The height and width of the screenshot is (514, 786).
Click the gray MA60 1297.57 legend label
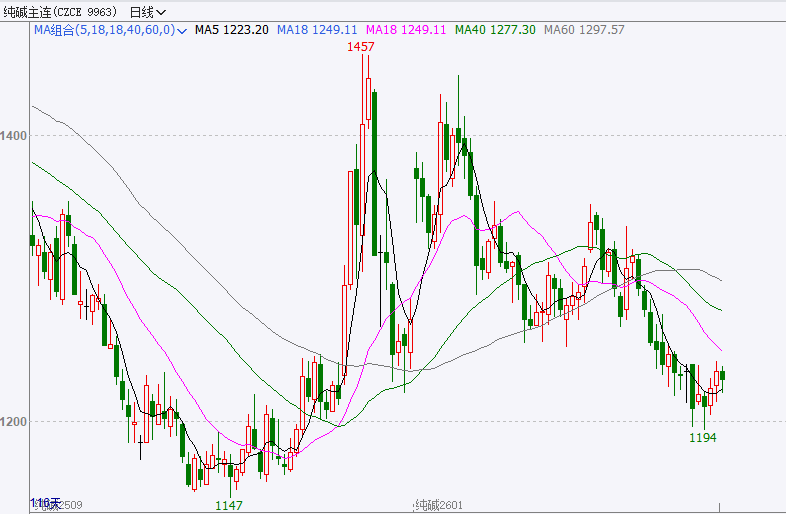584,30
